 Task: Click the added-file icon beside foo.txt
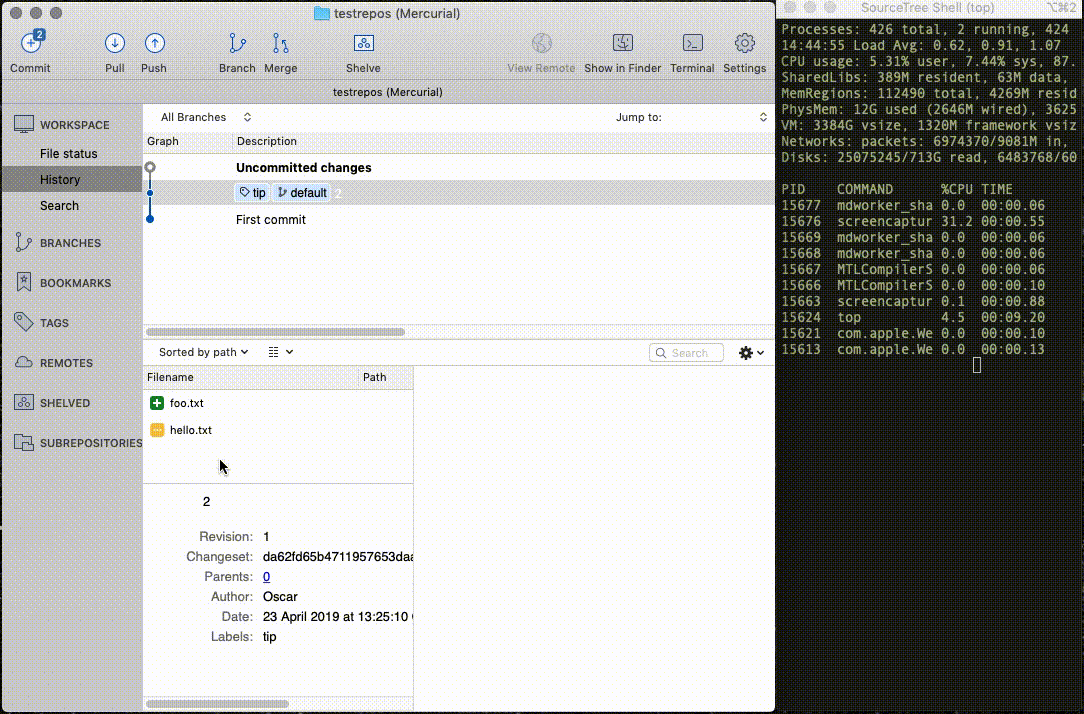click(157, 403)
